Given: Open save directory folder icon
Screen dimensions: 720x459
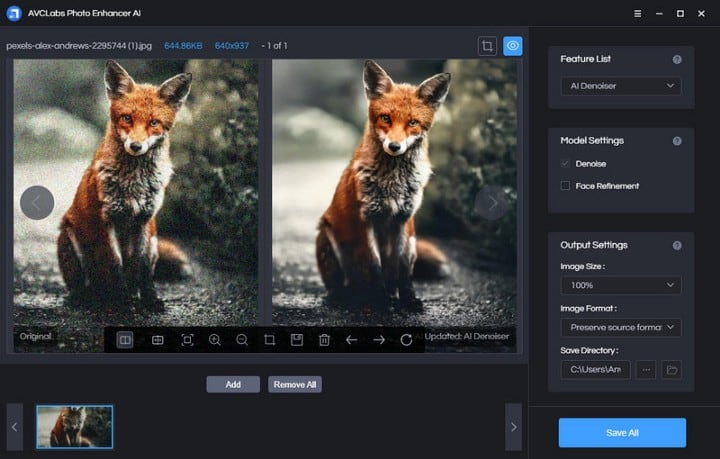Looking at the screenshot, I should pos(671,370).
